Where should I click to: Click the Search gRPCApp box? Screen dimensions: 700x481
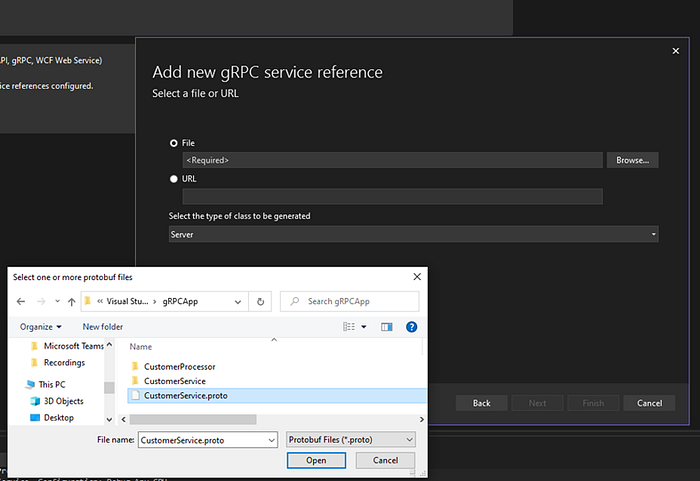pos(350,301)
